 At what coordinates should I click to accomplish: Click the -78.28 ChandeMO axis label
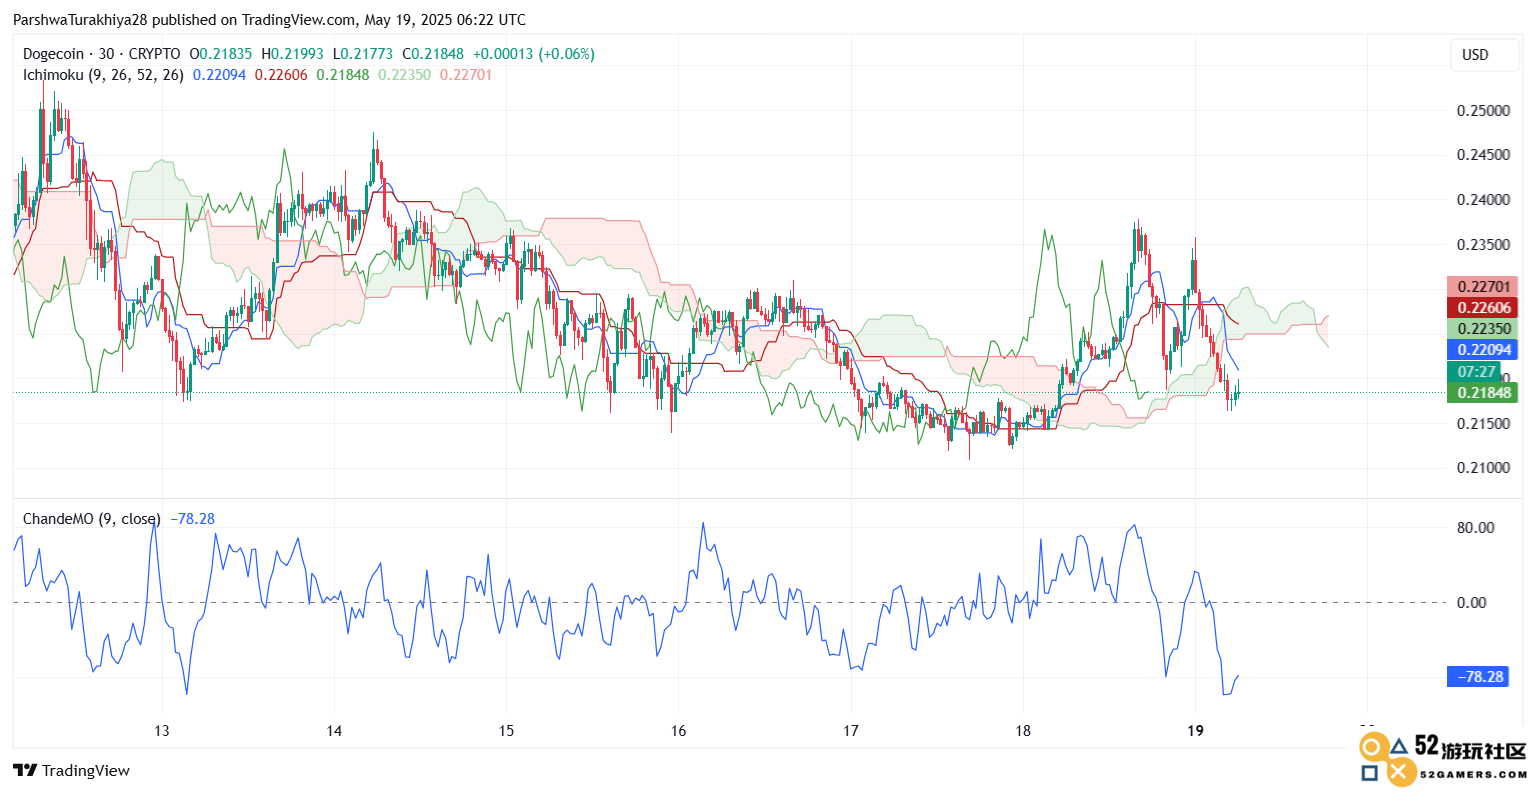[x=1478, y=677]
